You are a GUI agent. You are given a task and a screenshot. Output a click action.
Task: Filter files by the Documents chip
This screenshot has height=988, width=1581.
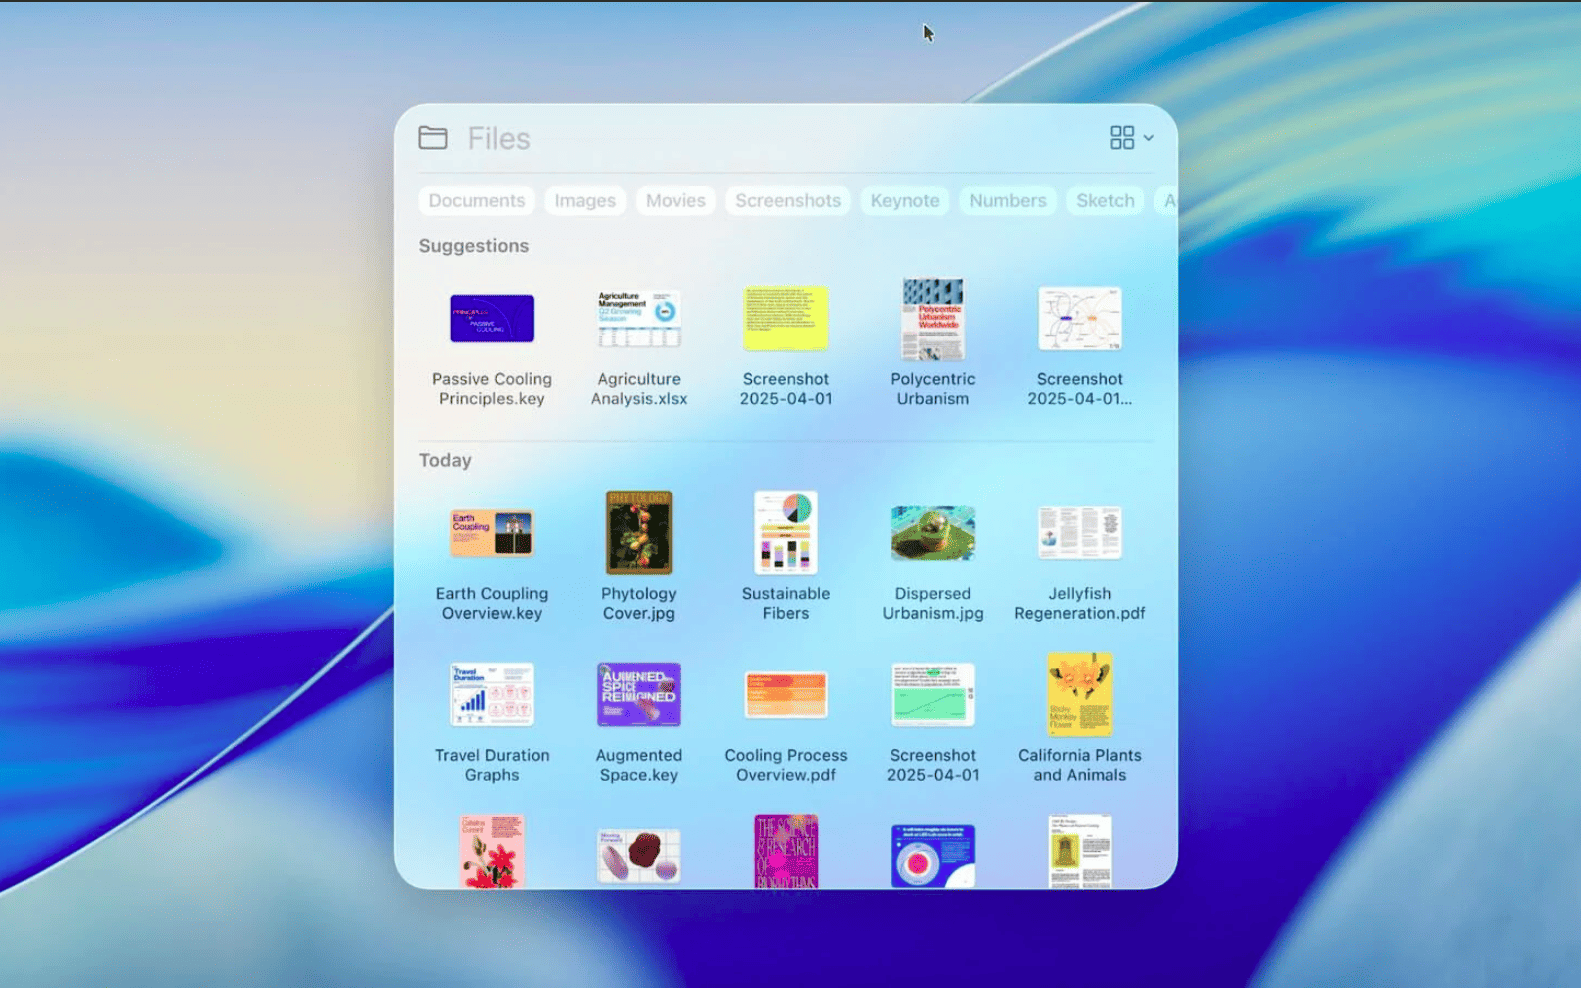click(477, 201)
